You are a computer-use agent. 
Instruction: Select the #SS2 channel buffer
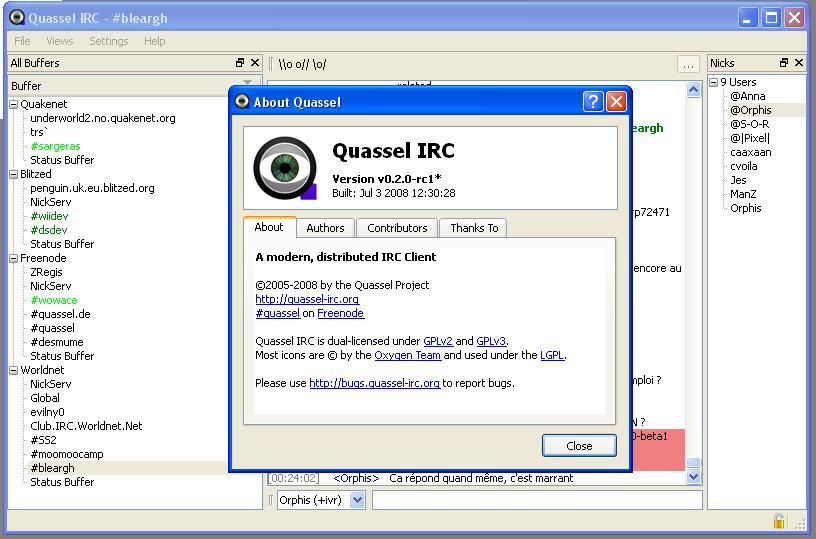(x=43, y=440)
